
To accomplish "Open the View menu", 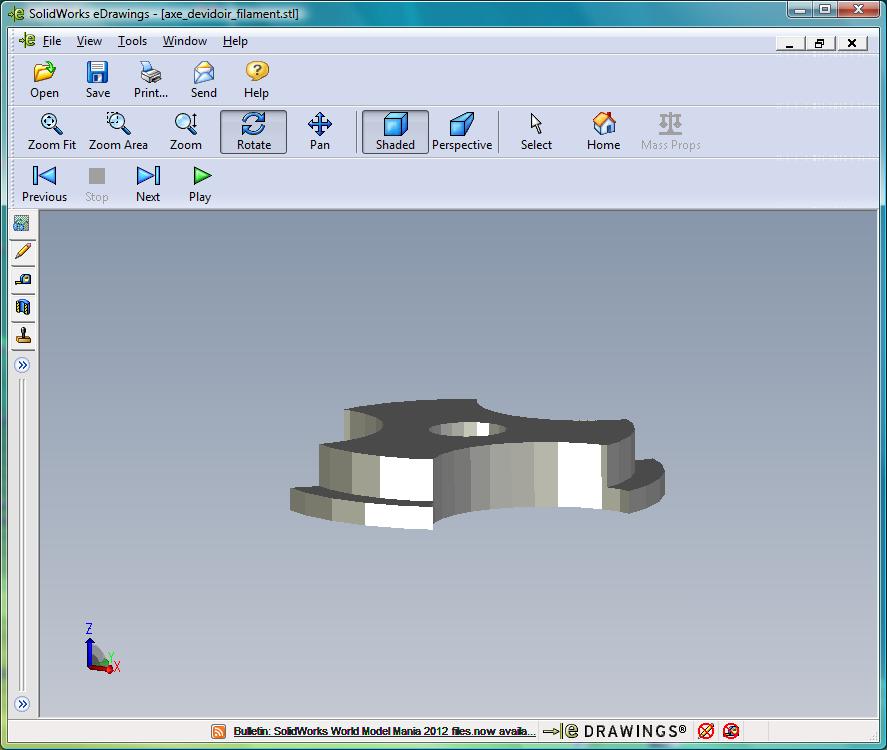I will tap(89, 41).
